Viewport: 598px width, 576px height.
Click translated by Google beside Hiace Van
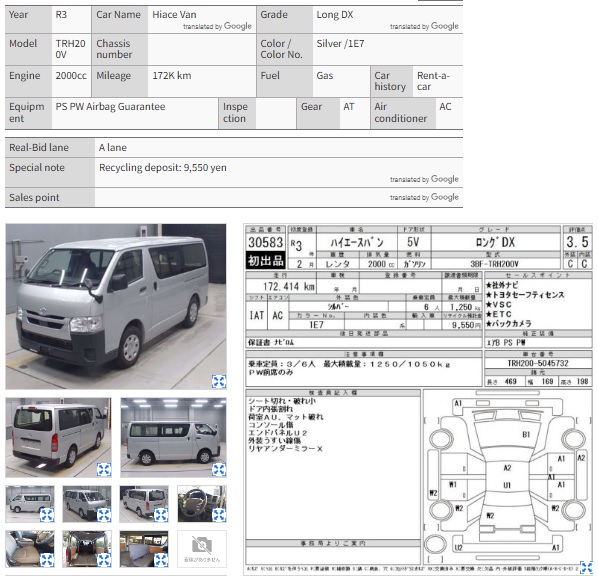[217, 26]
